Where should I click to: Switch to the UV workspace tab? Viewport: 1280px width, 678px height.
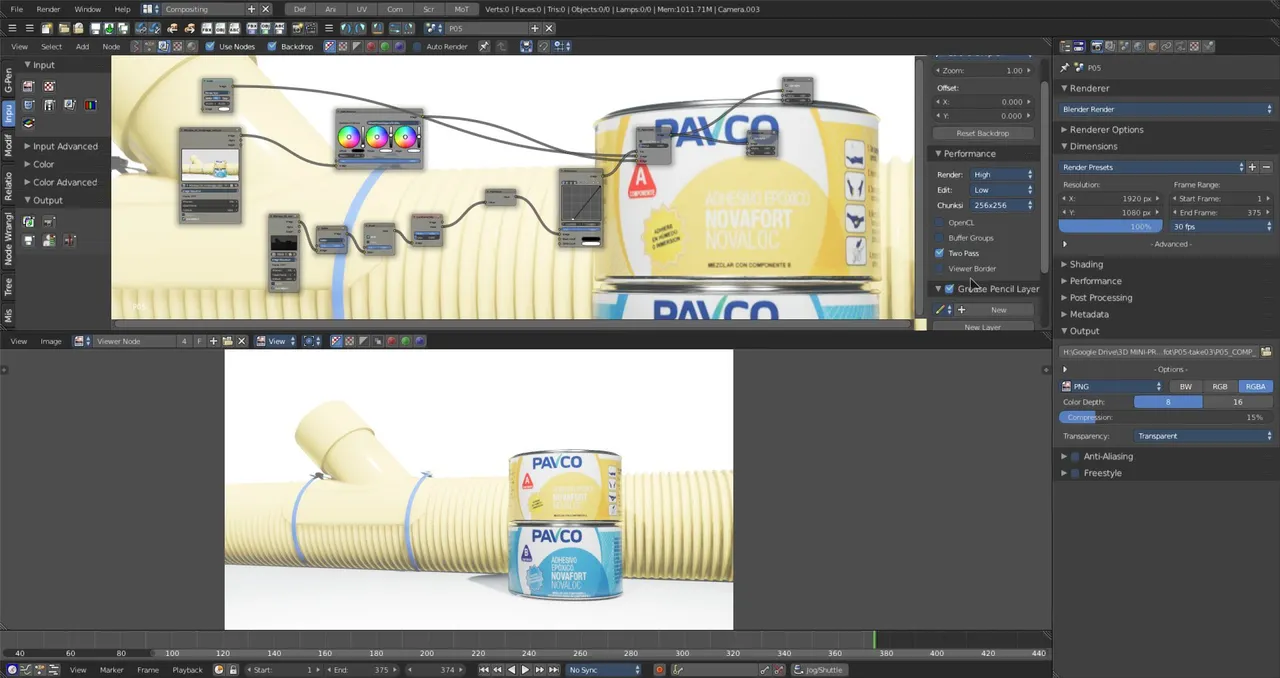(362, 9)
